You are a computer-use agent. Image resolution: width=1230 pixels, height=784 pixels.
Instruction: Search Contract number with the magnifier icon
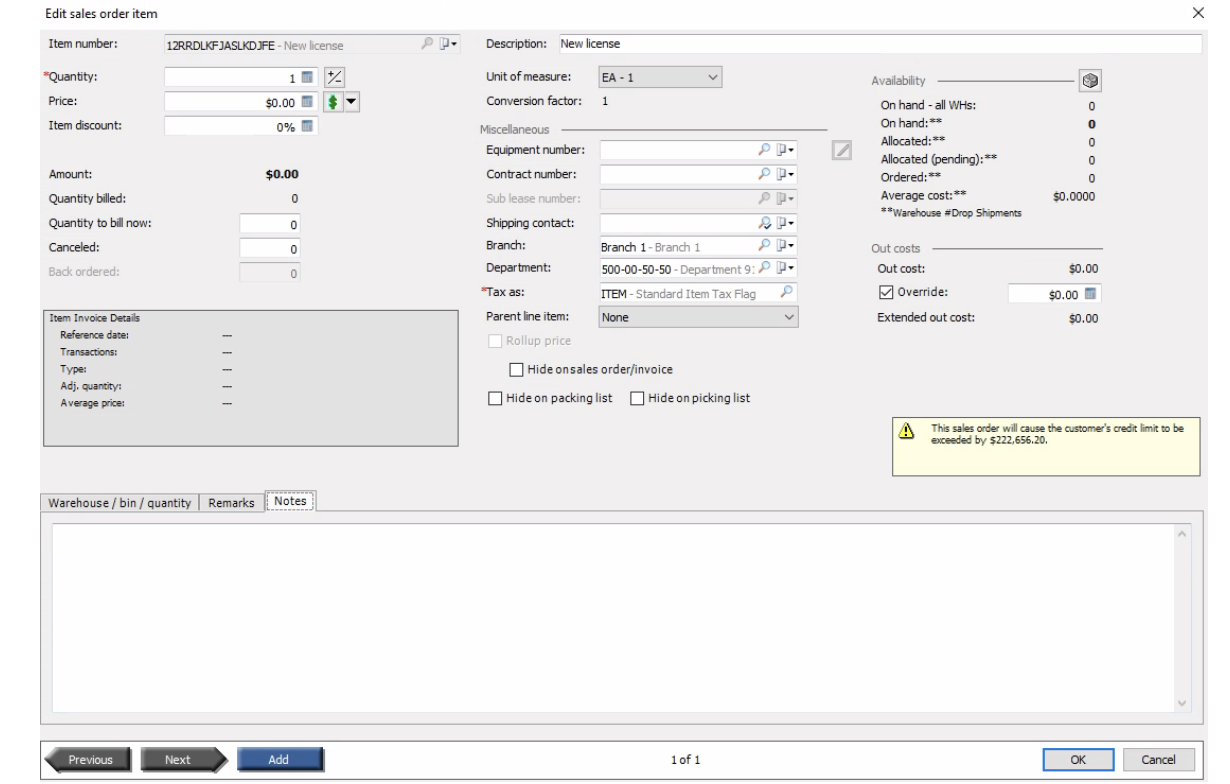tap(765, 174)
